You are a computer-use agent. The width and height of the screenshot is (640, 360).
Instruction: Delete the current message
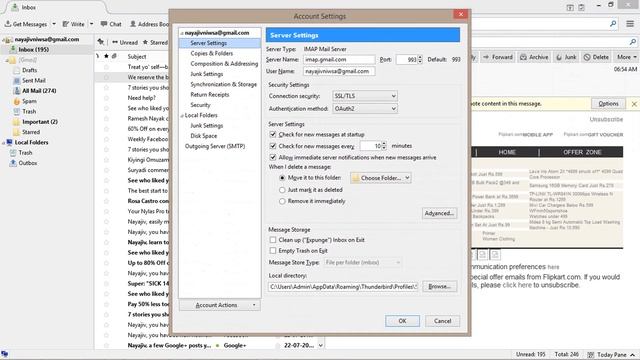click(x=596, y=57)
